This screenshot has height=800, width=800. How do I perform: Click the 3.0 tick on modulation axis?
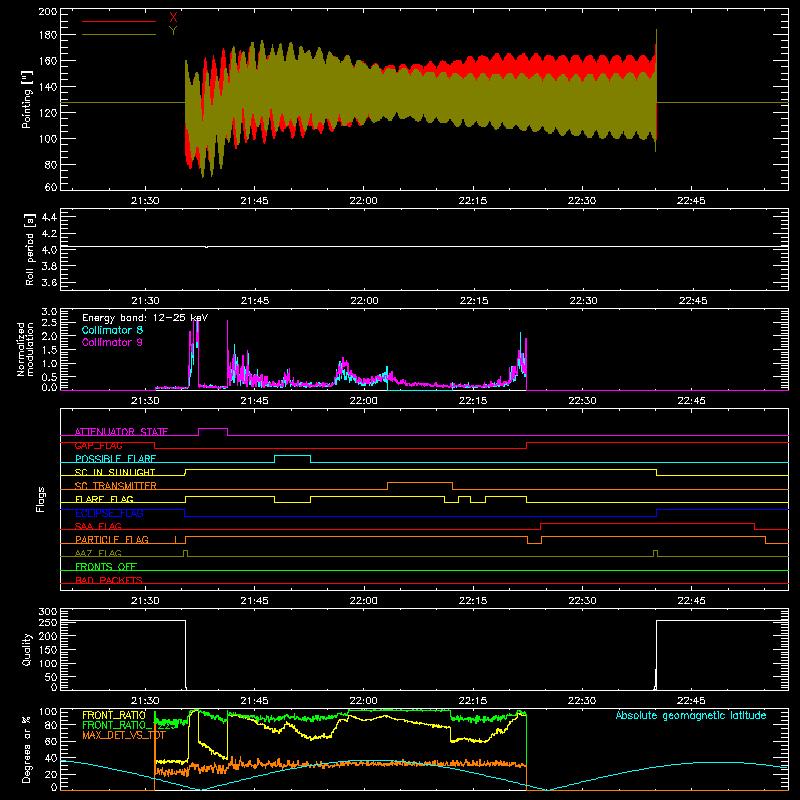click(x=49, y=312)
